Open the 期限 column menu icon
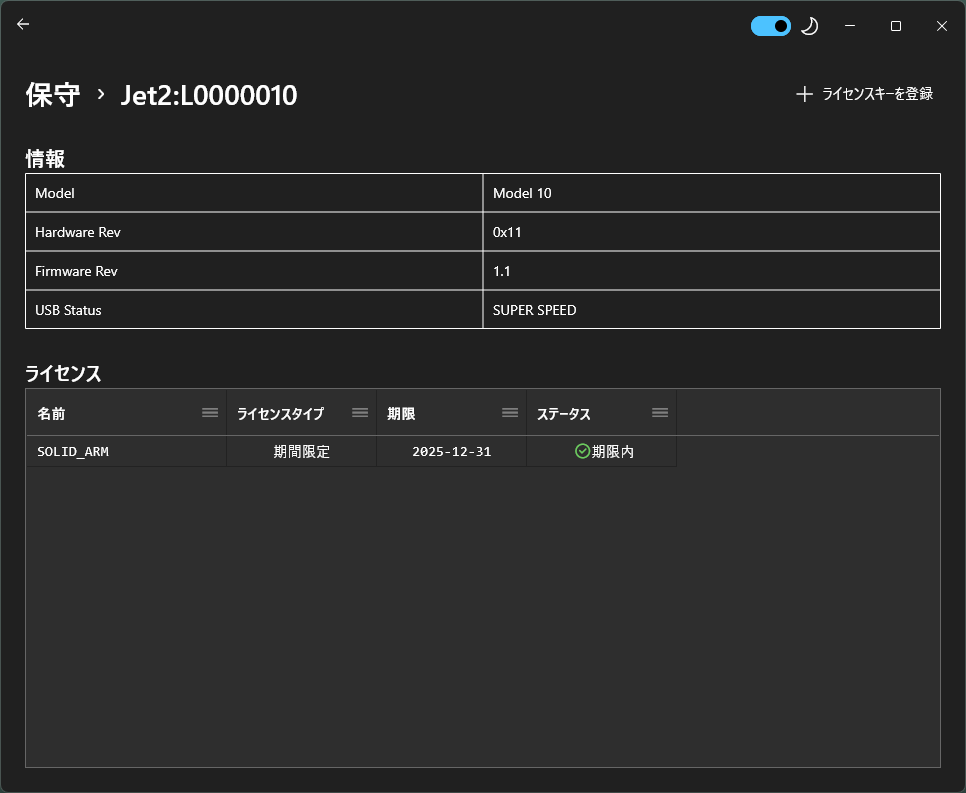This screenshot has width=966, height=793. pyautogui.click(x=510, y=413)
